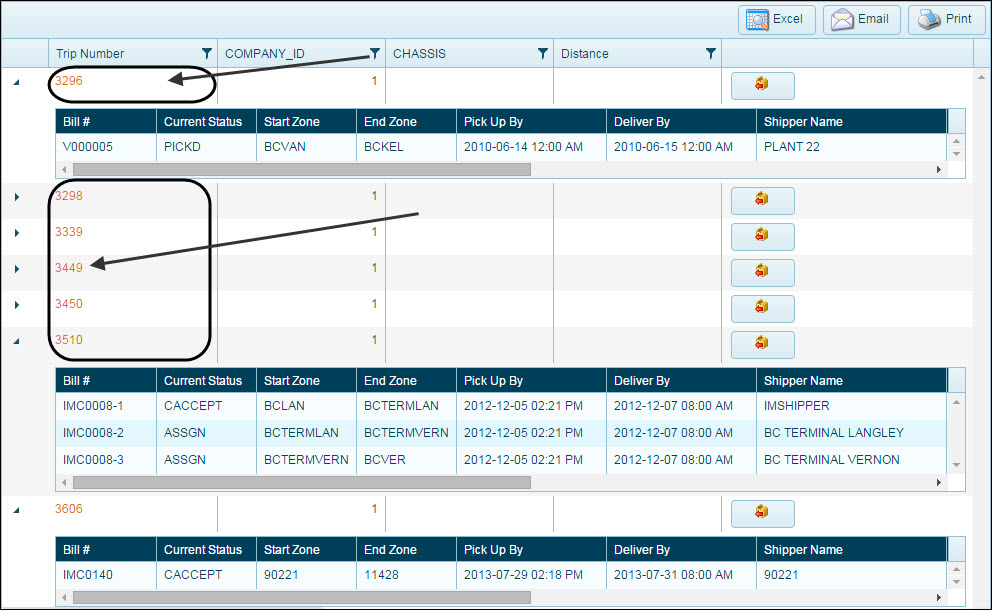Collapse the trip 3296 row
The width and height of the screenshot is (992, 610).
pos(16,82)
